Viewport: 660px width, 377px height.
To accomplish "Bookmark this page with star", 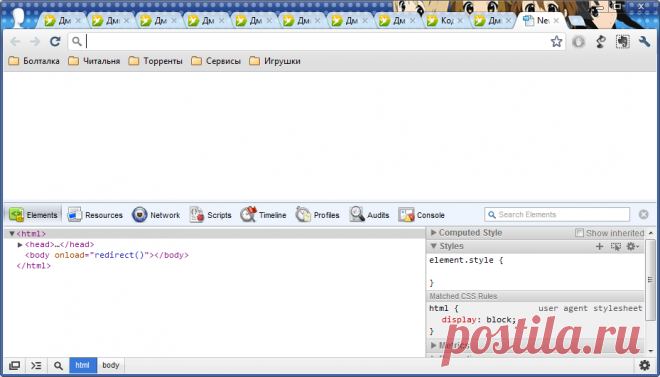I will click(556, 41).
